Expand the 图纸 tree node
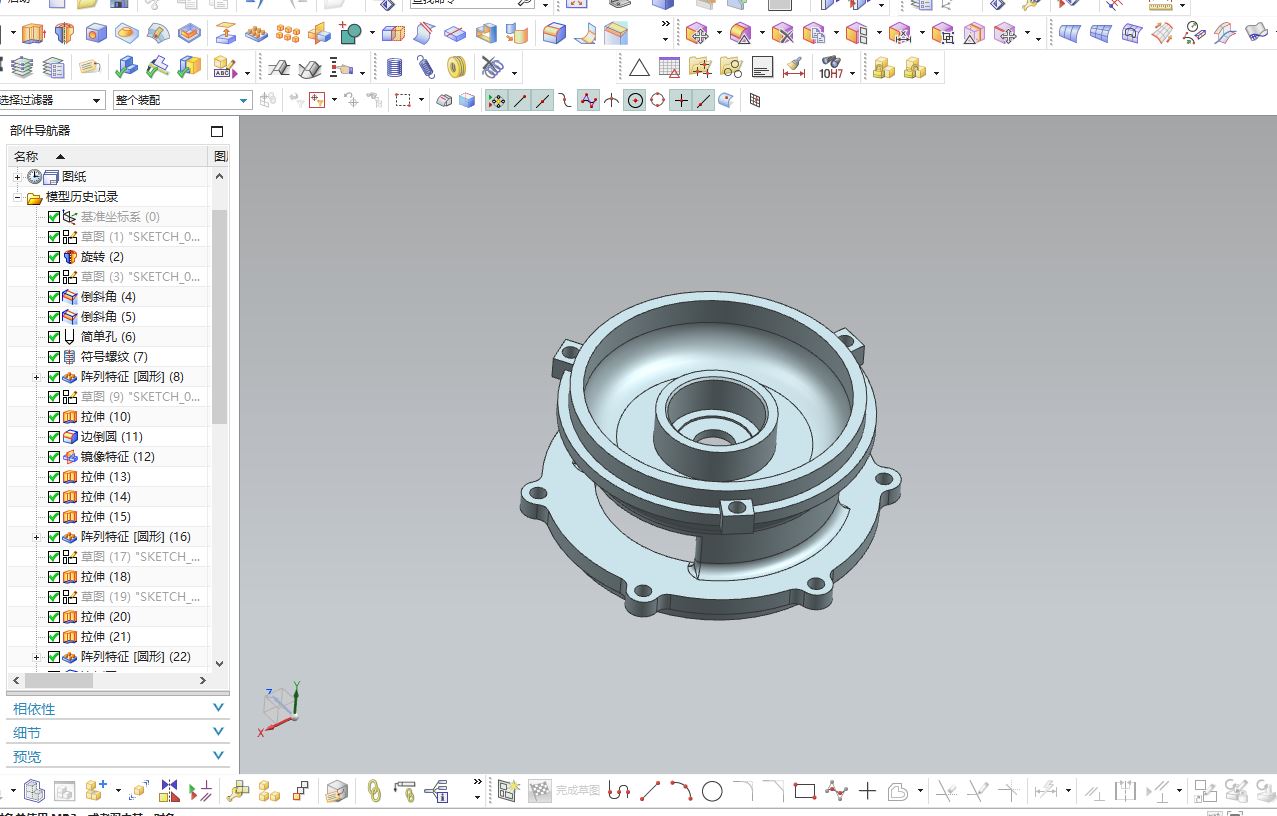 tap(17, 177)
